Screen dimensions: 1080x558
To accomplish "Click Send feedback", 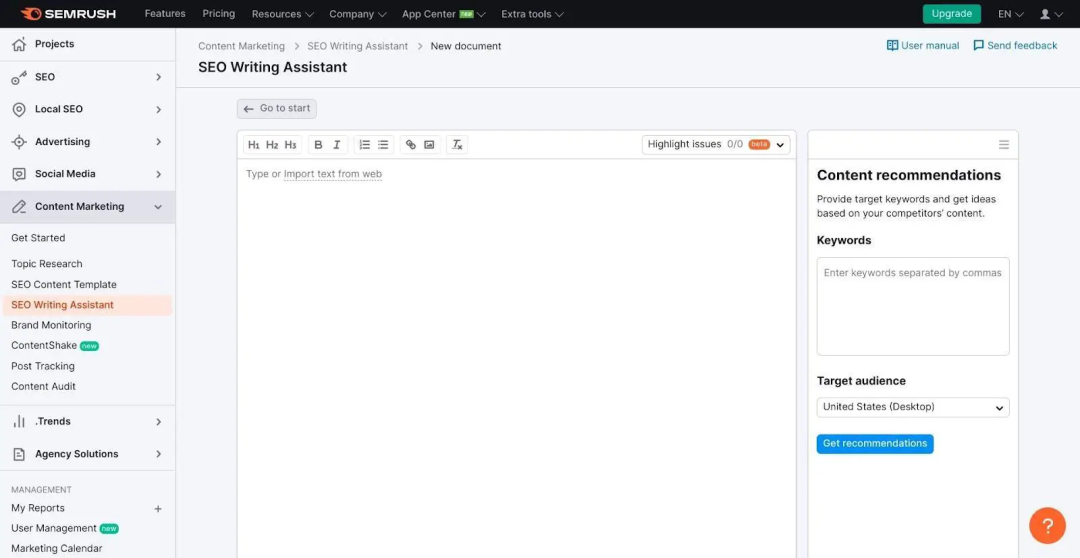I will pos(1015,45).
